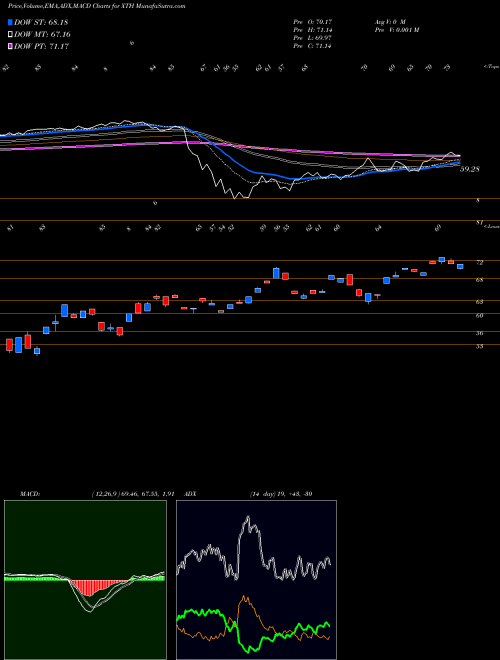The width and height of the screenshot is (500, 660).
Task: Click the last blue candlestick on the right
Action: point(460,266)
